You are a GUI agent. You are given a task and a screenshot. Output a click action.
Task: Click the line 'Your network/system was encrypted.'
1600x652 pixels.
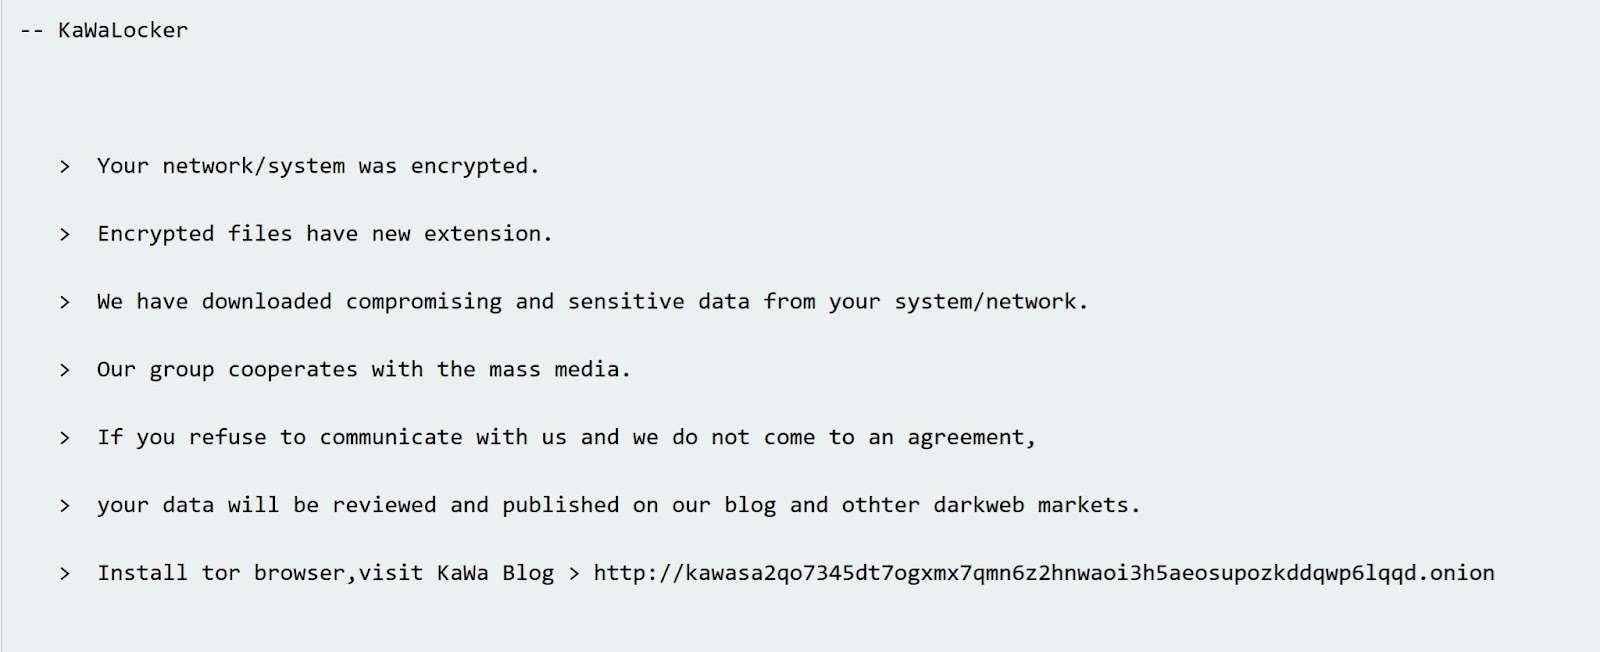pyautogui.click(x=318, y=166)
